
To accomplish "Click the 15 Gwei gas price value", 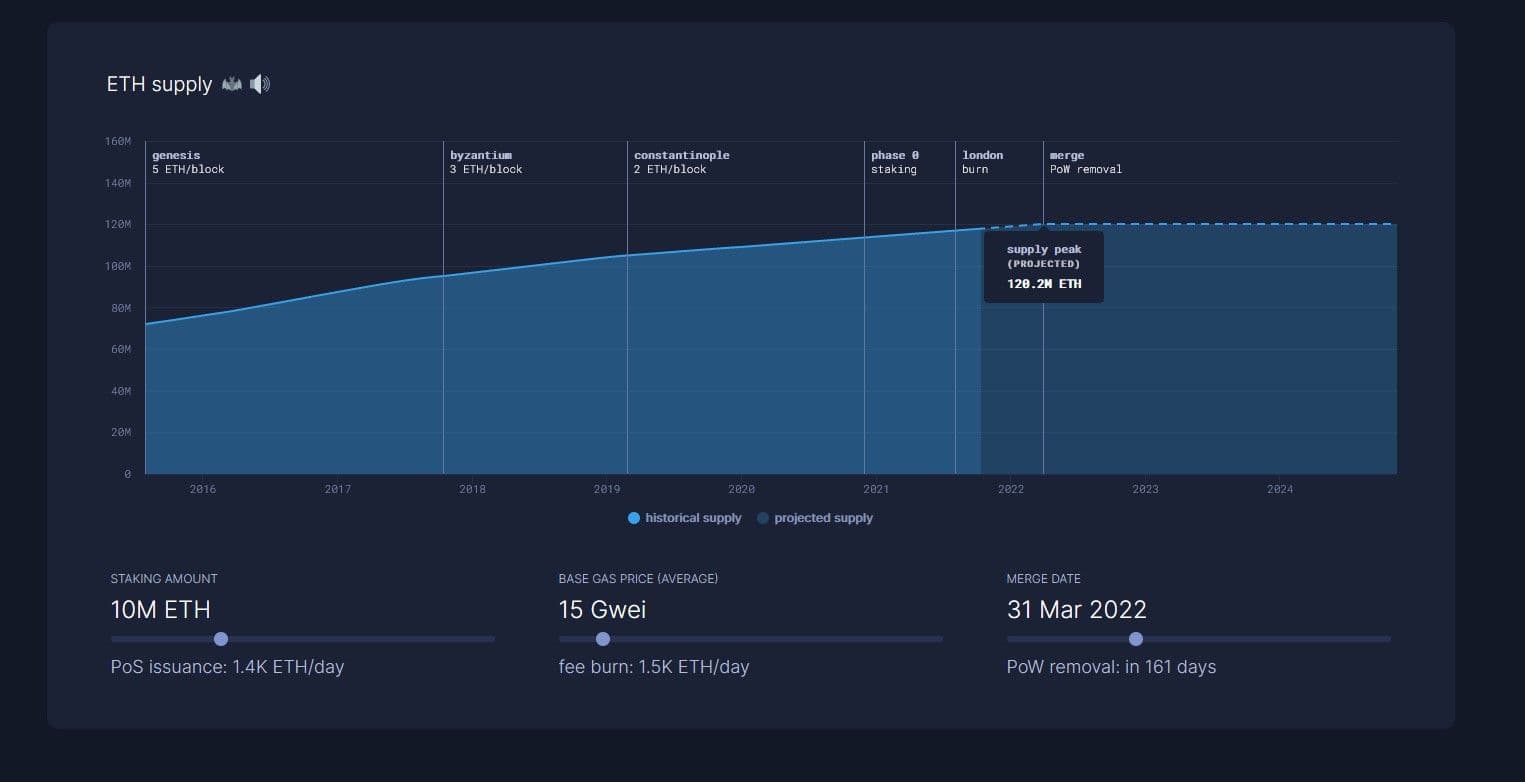I will 602,610.
